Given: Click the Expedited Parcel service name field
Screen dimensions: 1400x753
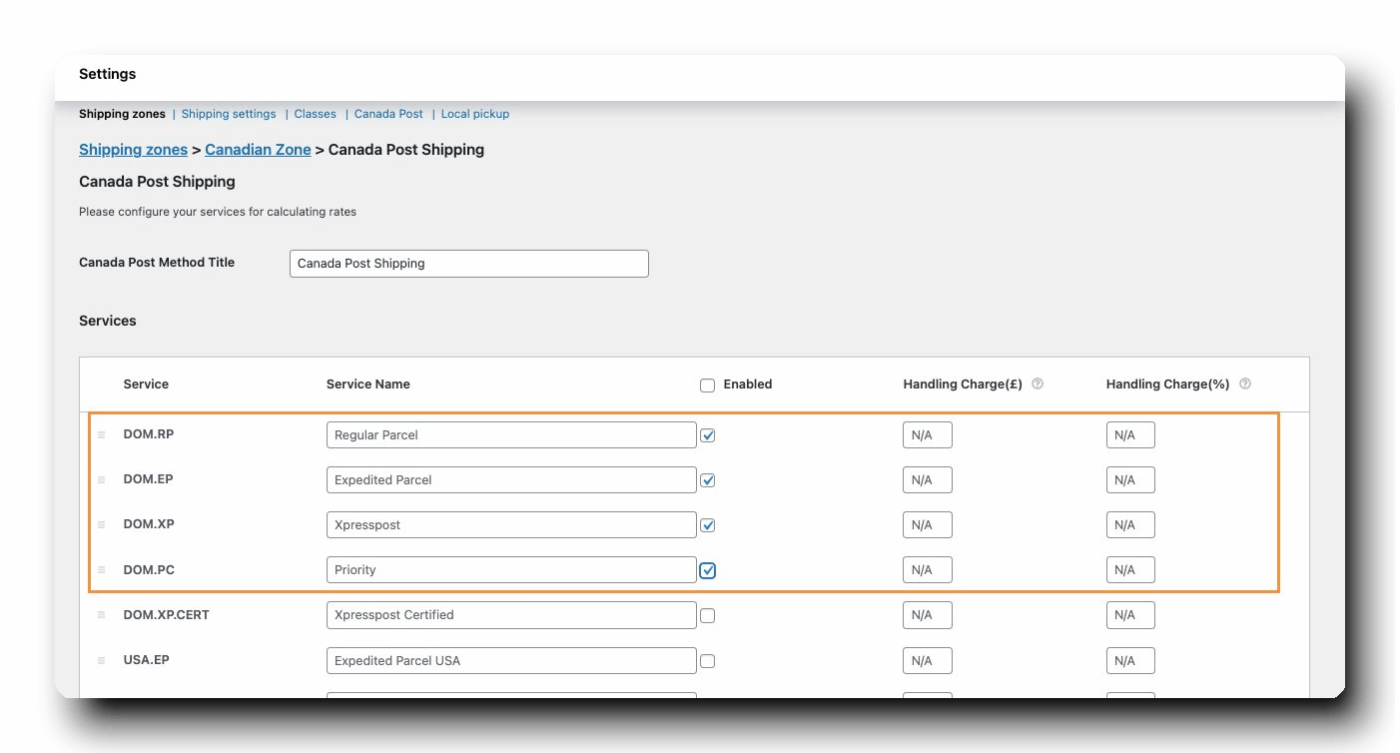Looking at the screenshot, I should click(511, 480).
